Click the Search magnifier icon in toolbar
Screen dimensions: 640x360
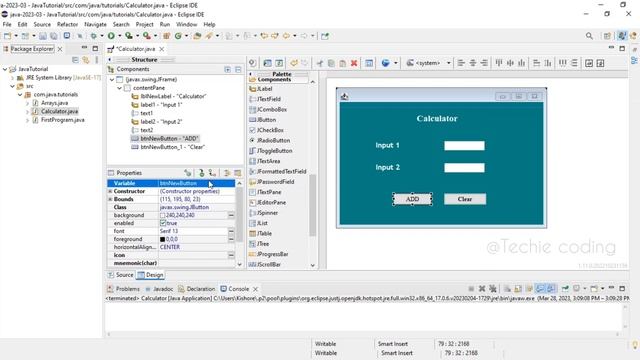click(589, 36)
